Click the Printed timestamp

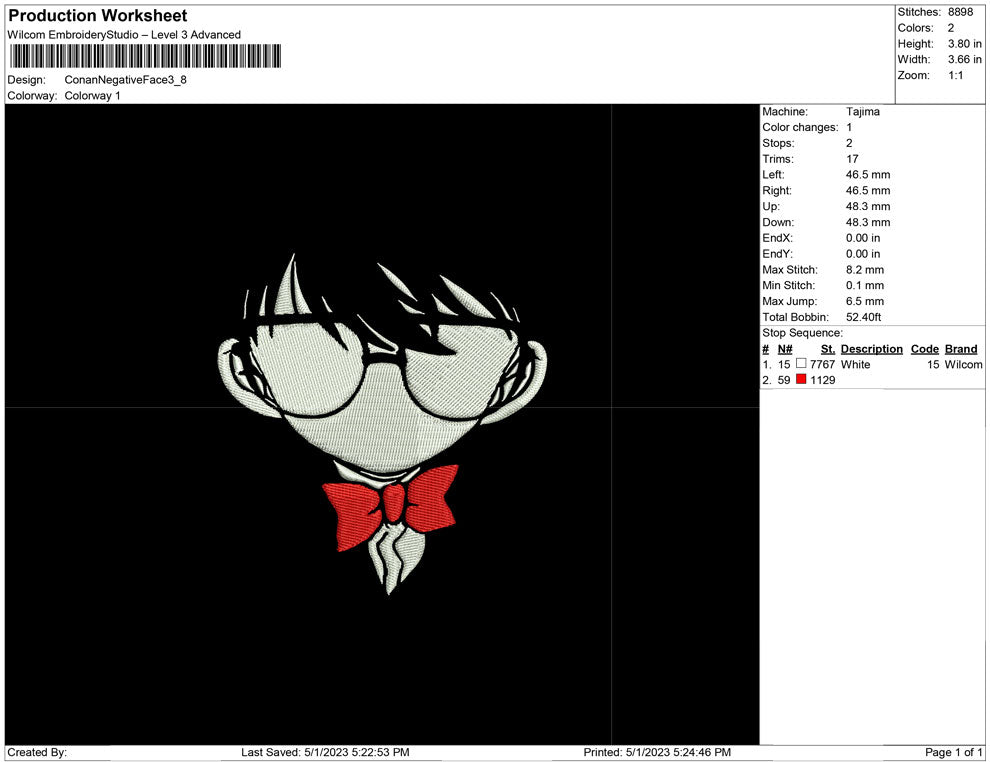tap(655, 753)
